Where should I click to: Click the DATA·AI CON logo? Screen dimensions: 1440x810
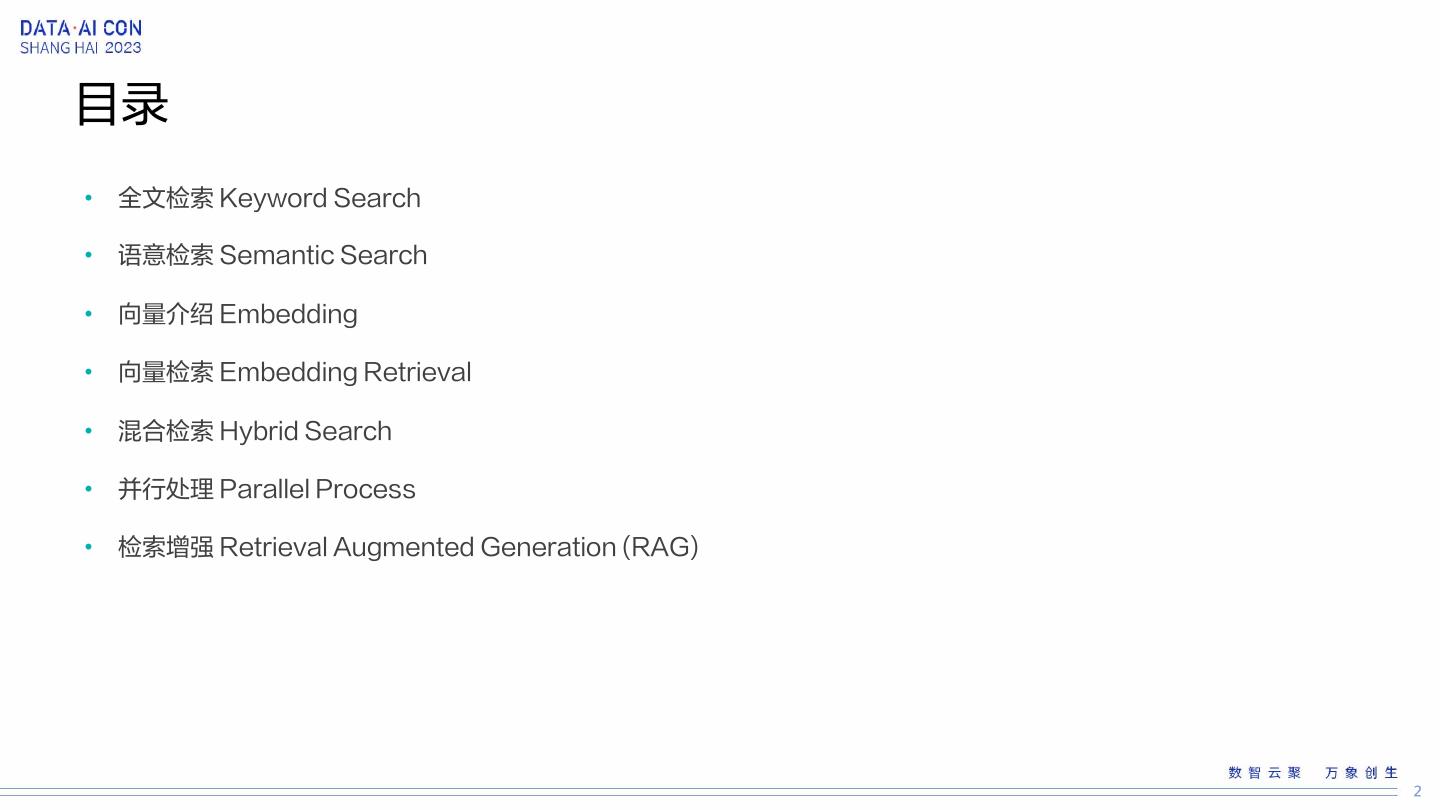[81, 28]
